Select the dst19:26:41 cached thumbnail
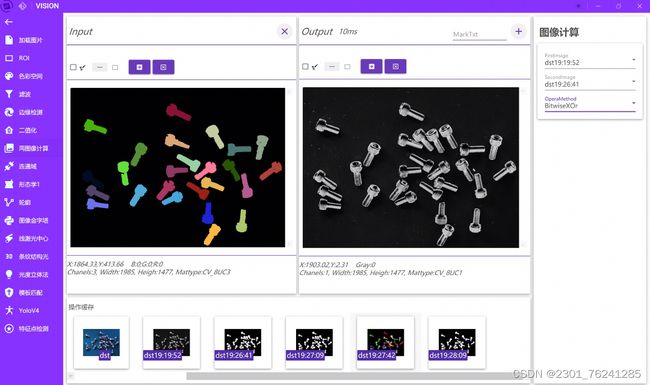 243,343
